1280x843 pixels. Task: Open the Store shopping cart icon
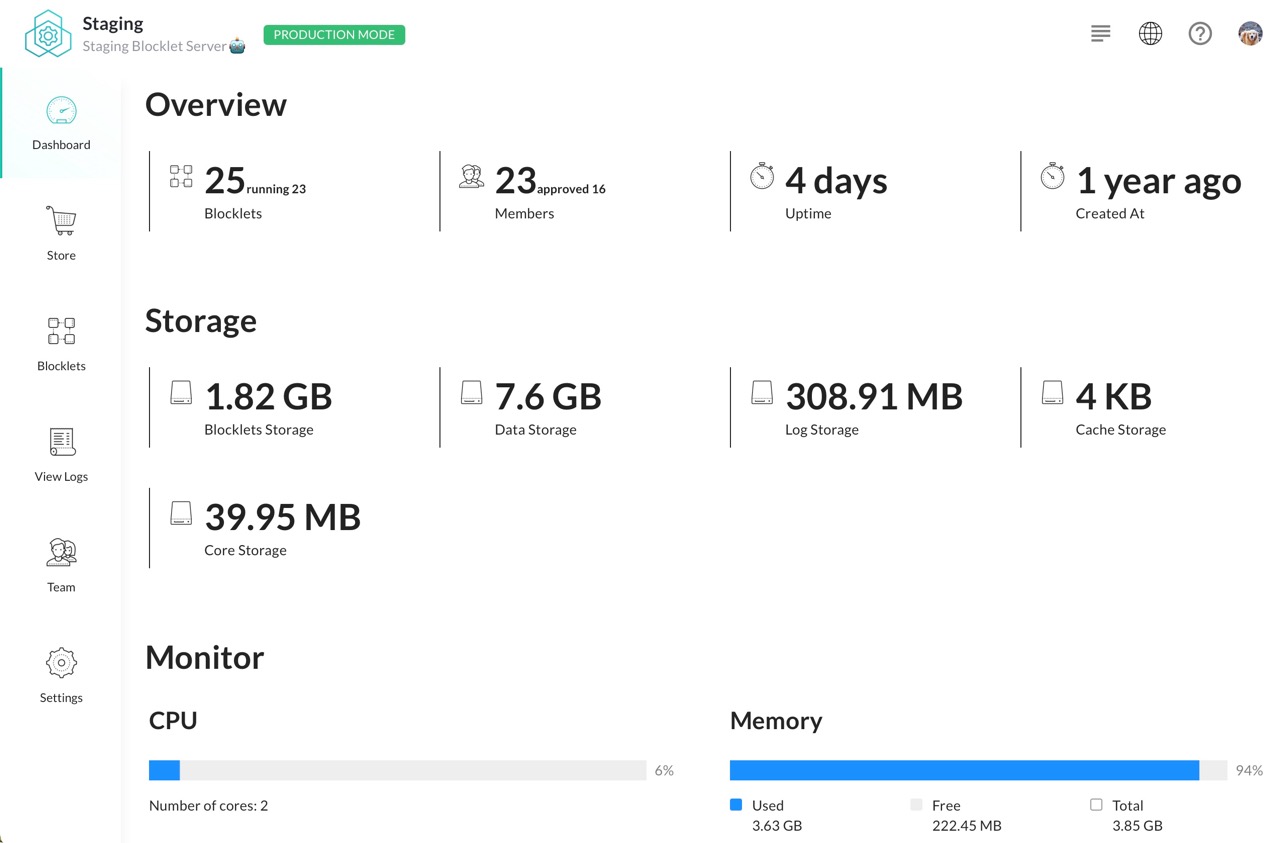click(x=61, y=221)
